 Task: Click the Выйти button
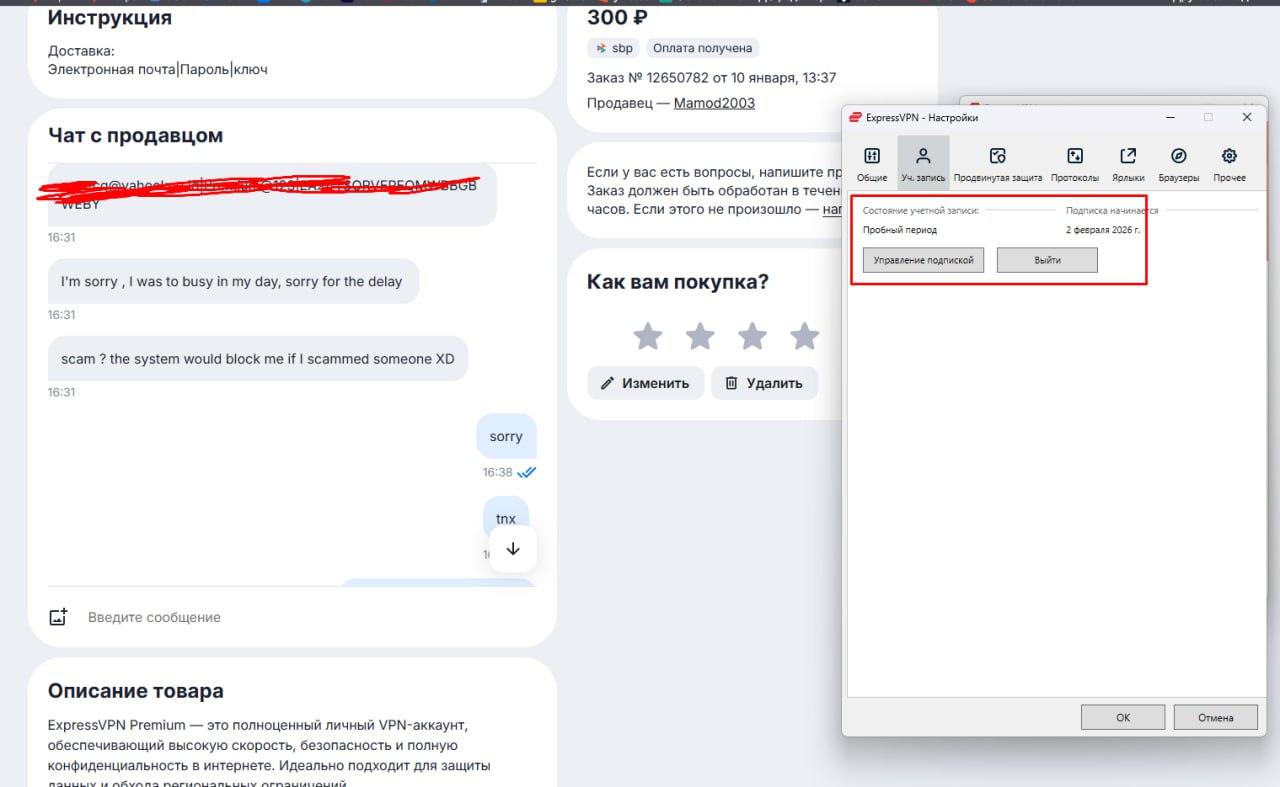pyautogui.click(x=1047, y=260)
